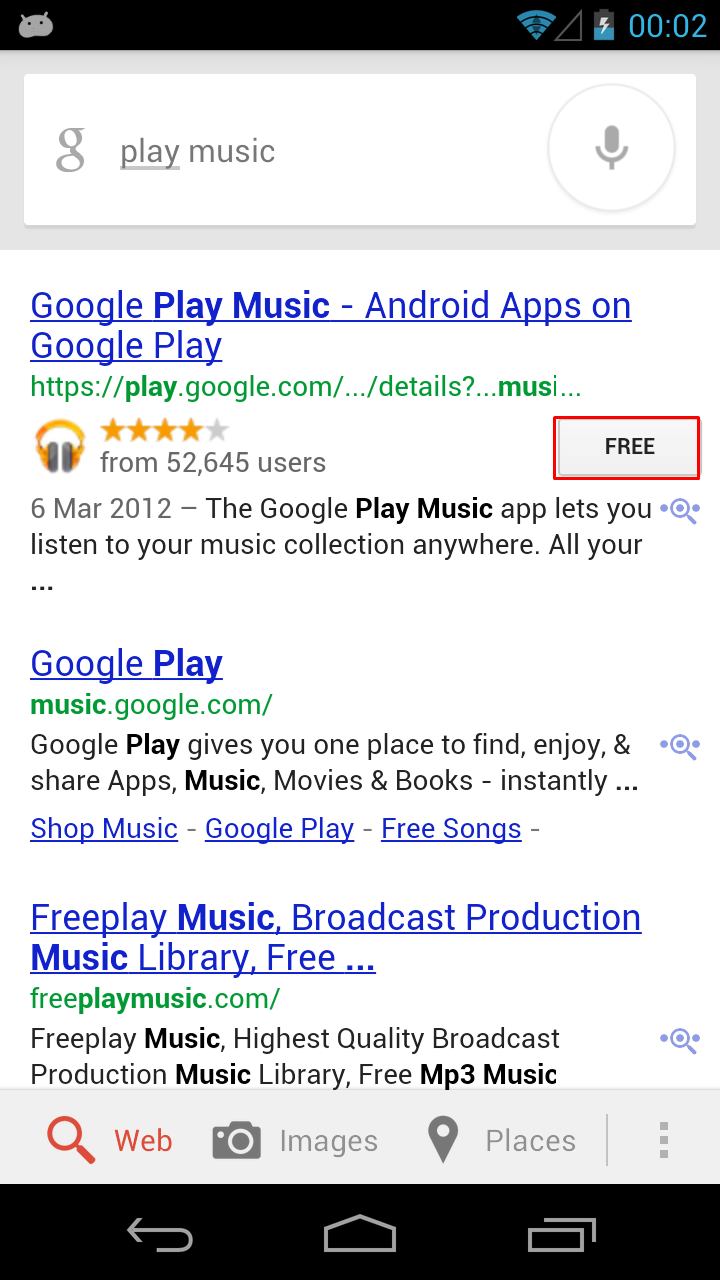
Task: Switch to the Images search tab
Action: click(x=296, y=1140)
